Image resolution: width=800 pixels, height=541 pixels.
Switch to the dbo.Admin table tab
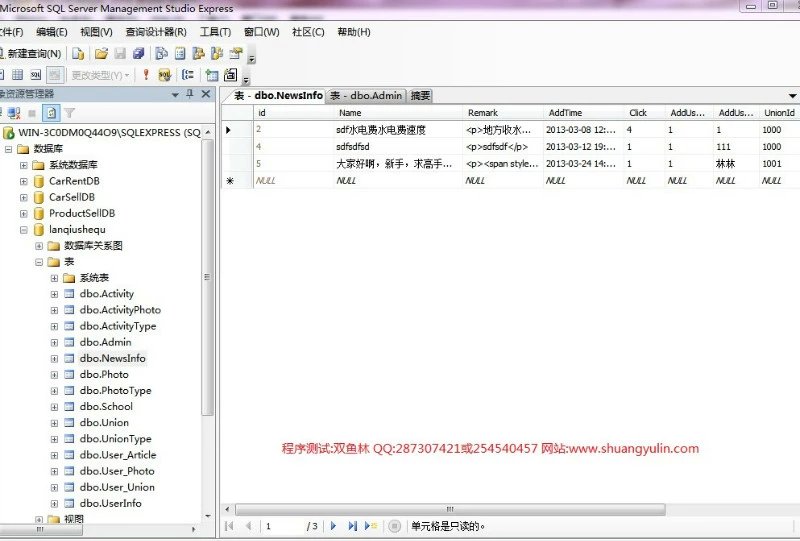tap(366, 95)
